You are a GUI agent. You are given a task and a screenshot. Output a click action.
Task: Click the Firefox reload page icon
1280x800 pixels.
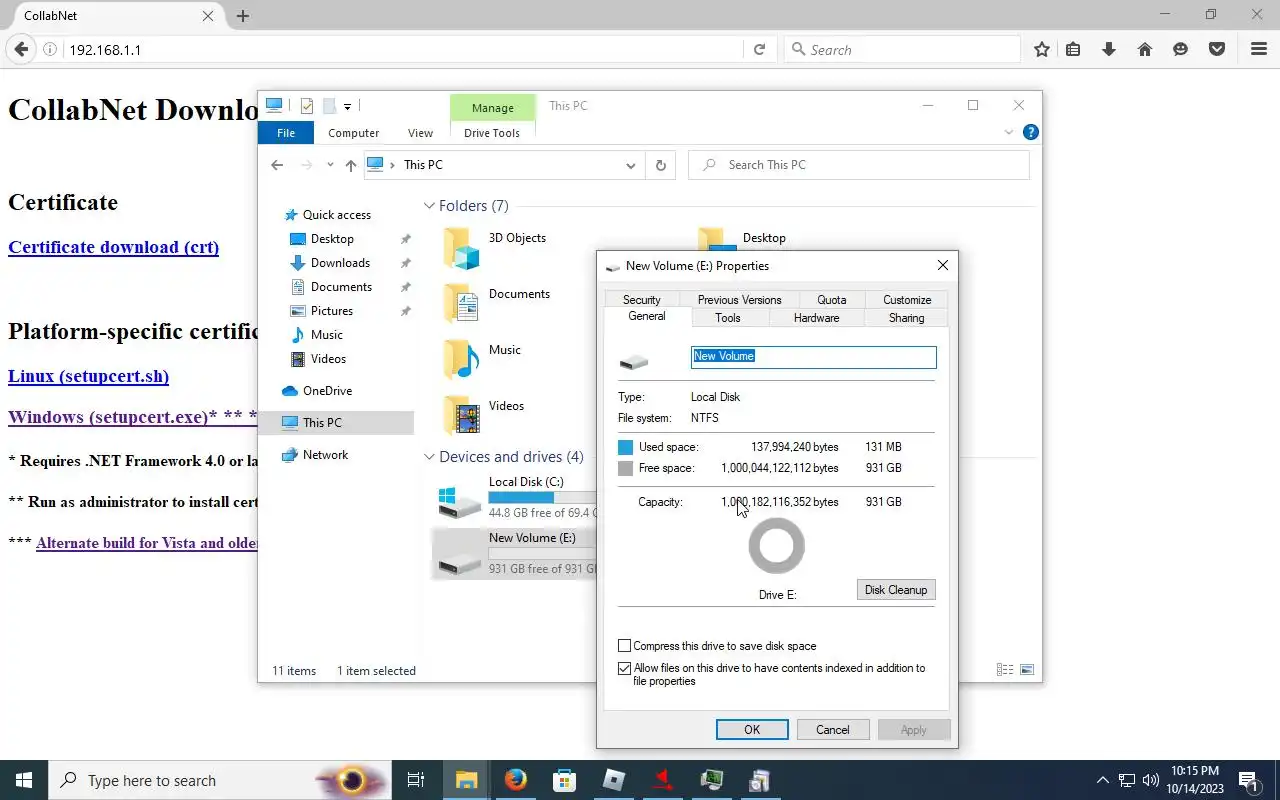click(759, 49)
